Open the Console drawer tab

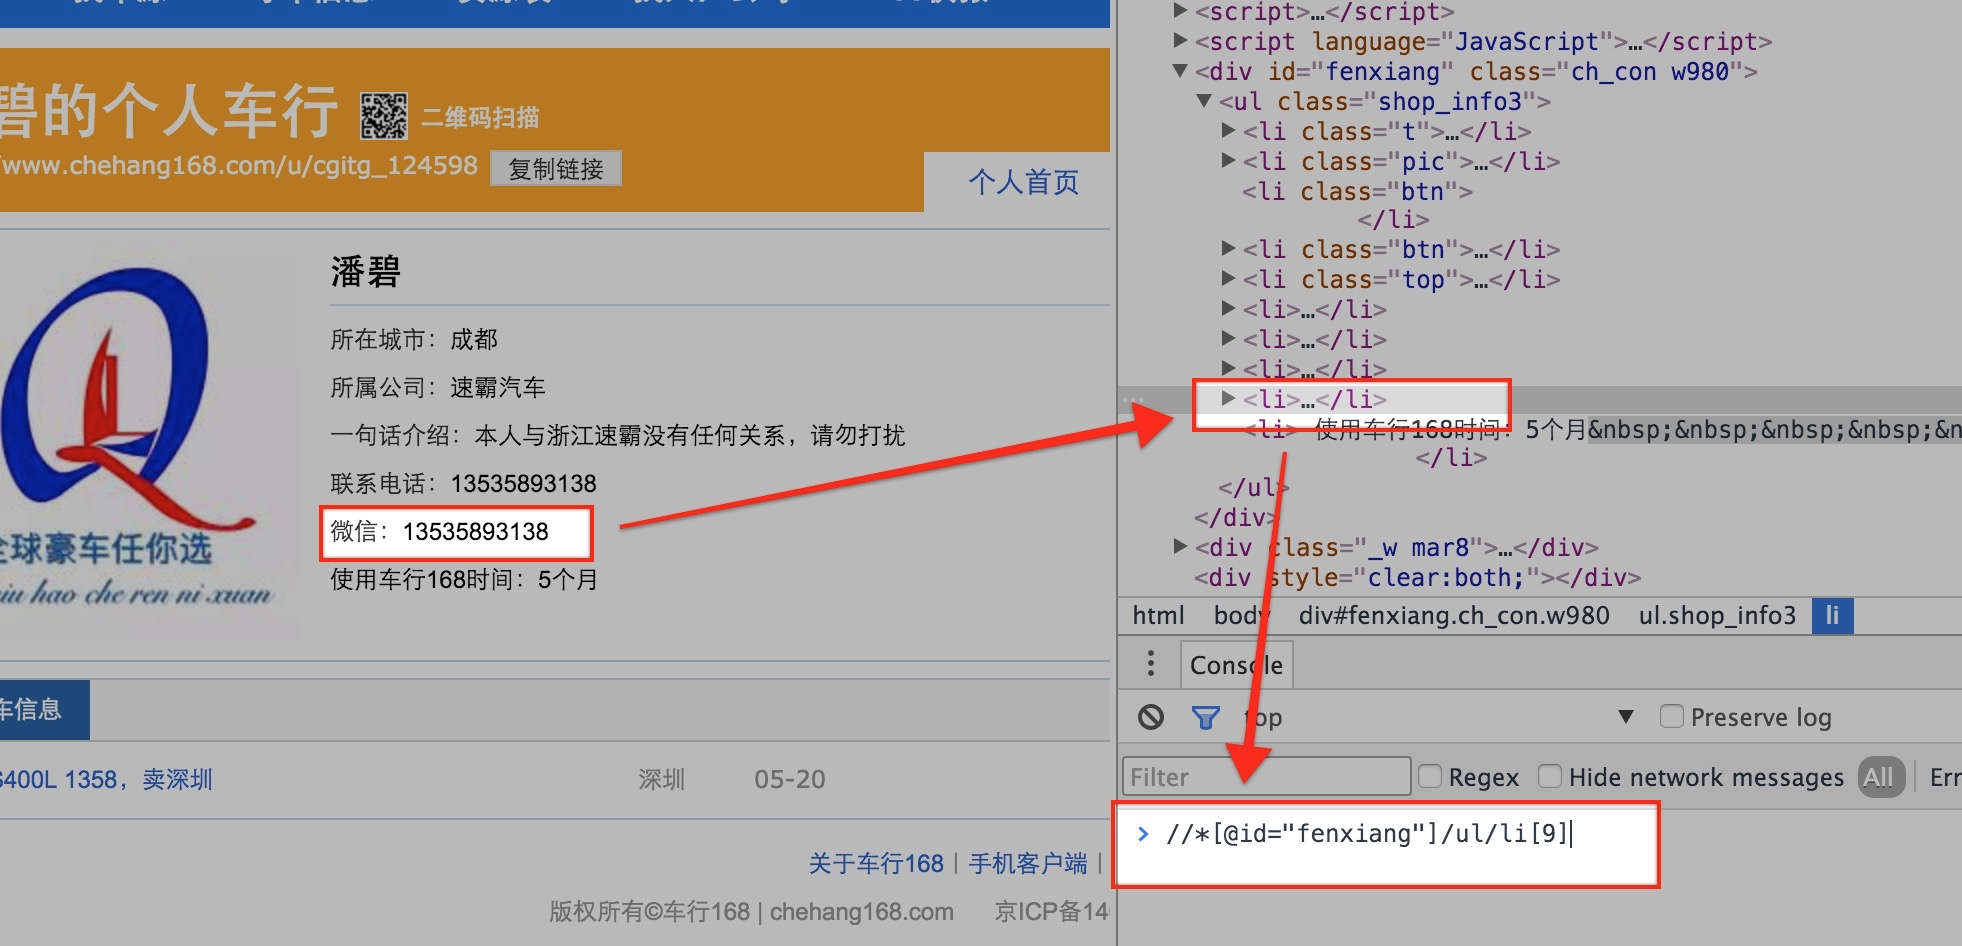point(1237,664)
